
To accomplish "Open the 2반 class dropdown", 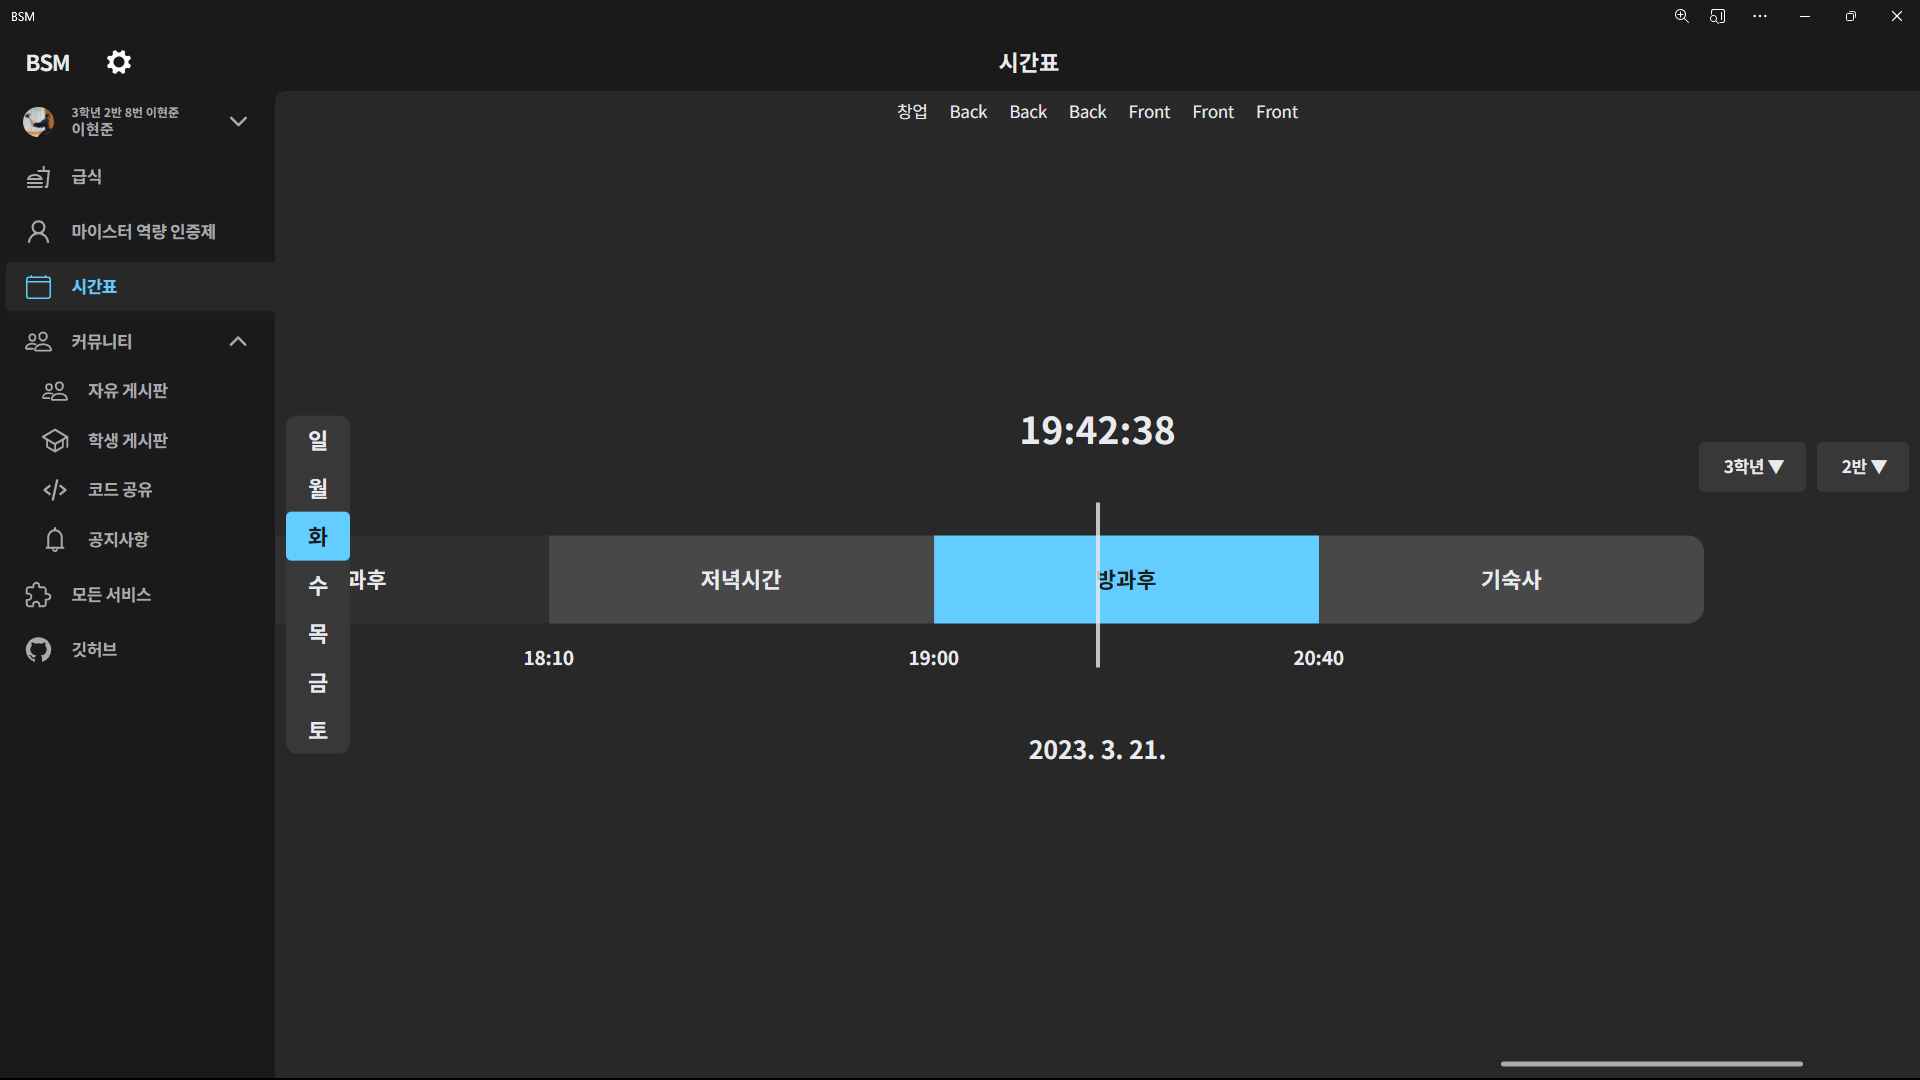I will click(x=1863, y=467).
